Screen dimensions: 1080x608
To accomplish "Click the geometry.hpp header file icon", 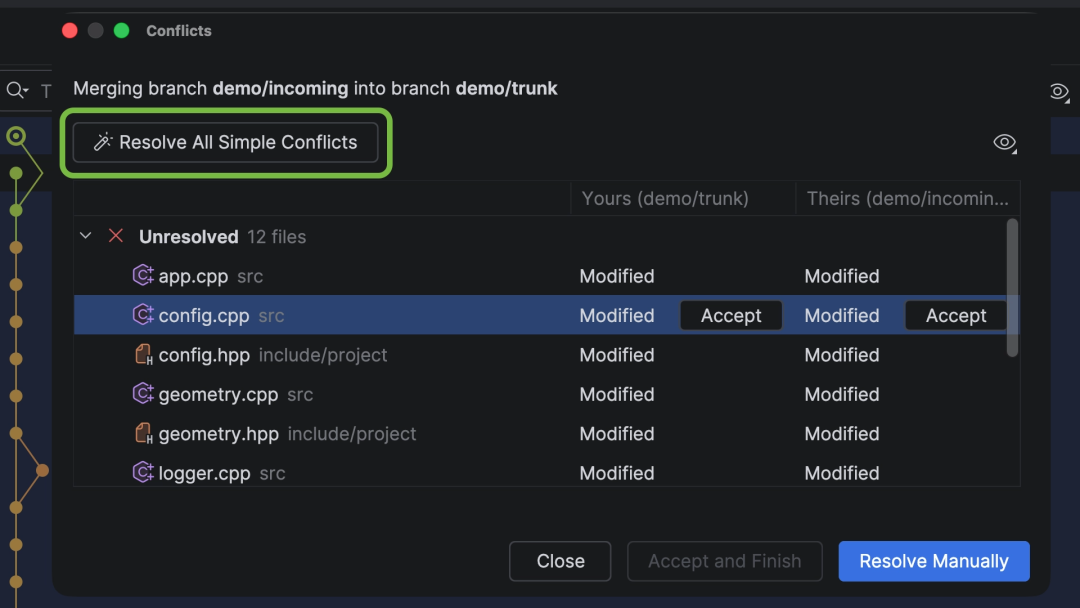I will click(x=143, y=433).
